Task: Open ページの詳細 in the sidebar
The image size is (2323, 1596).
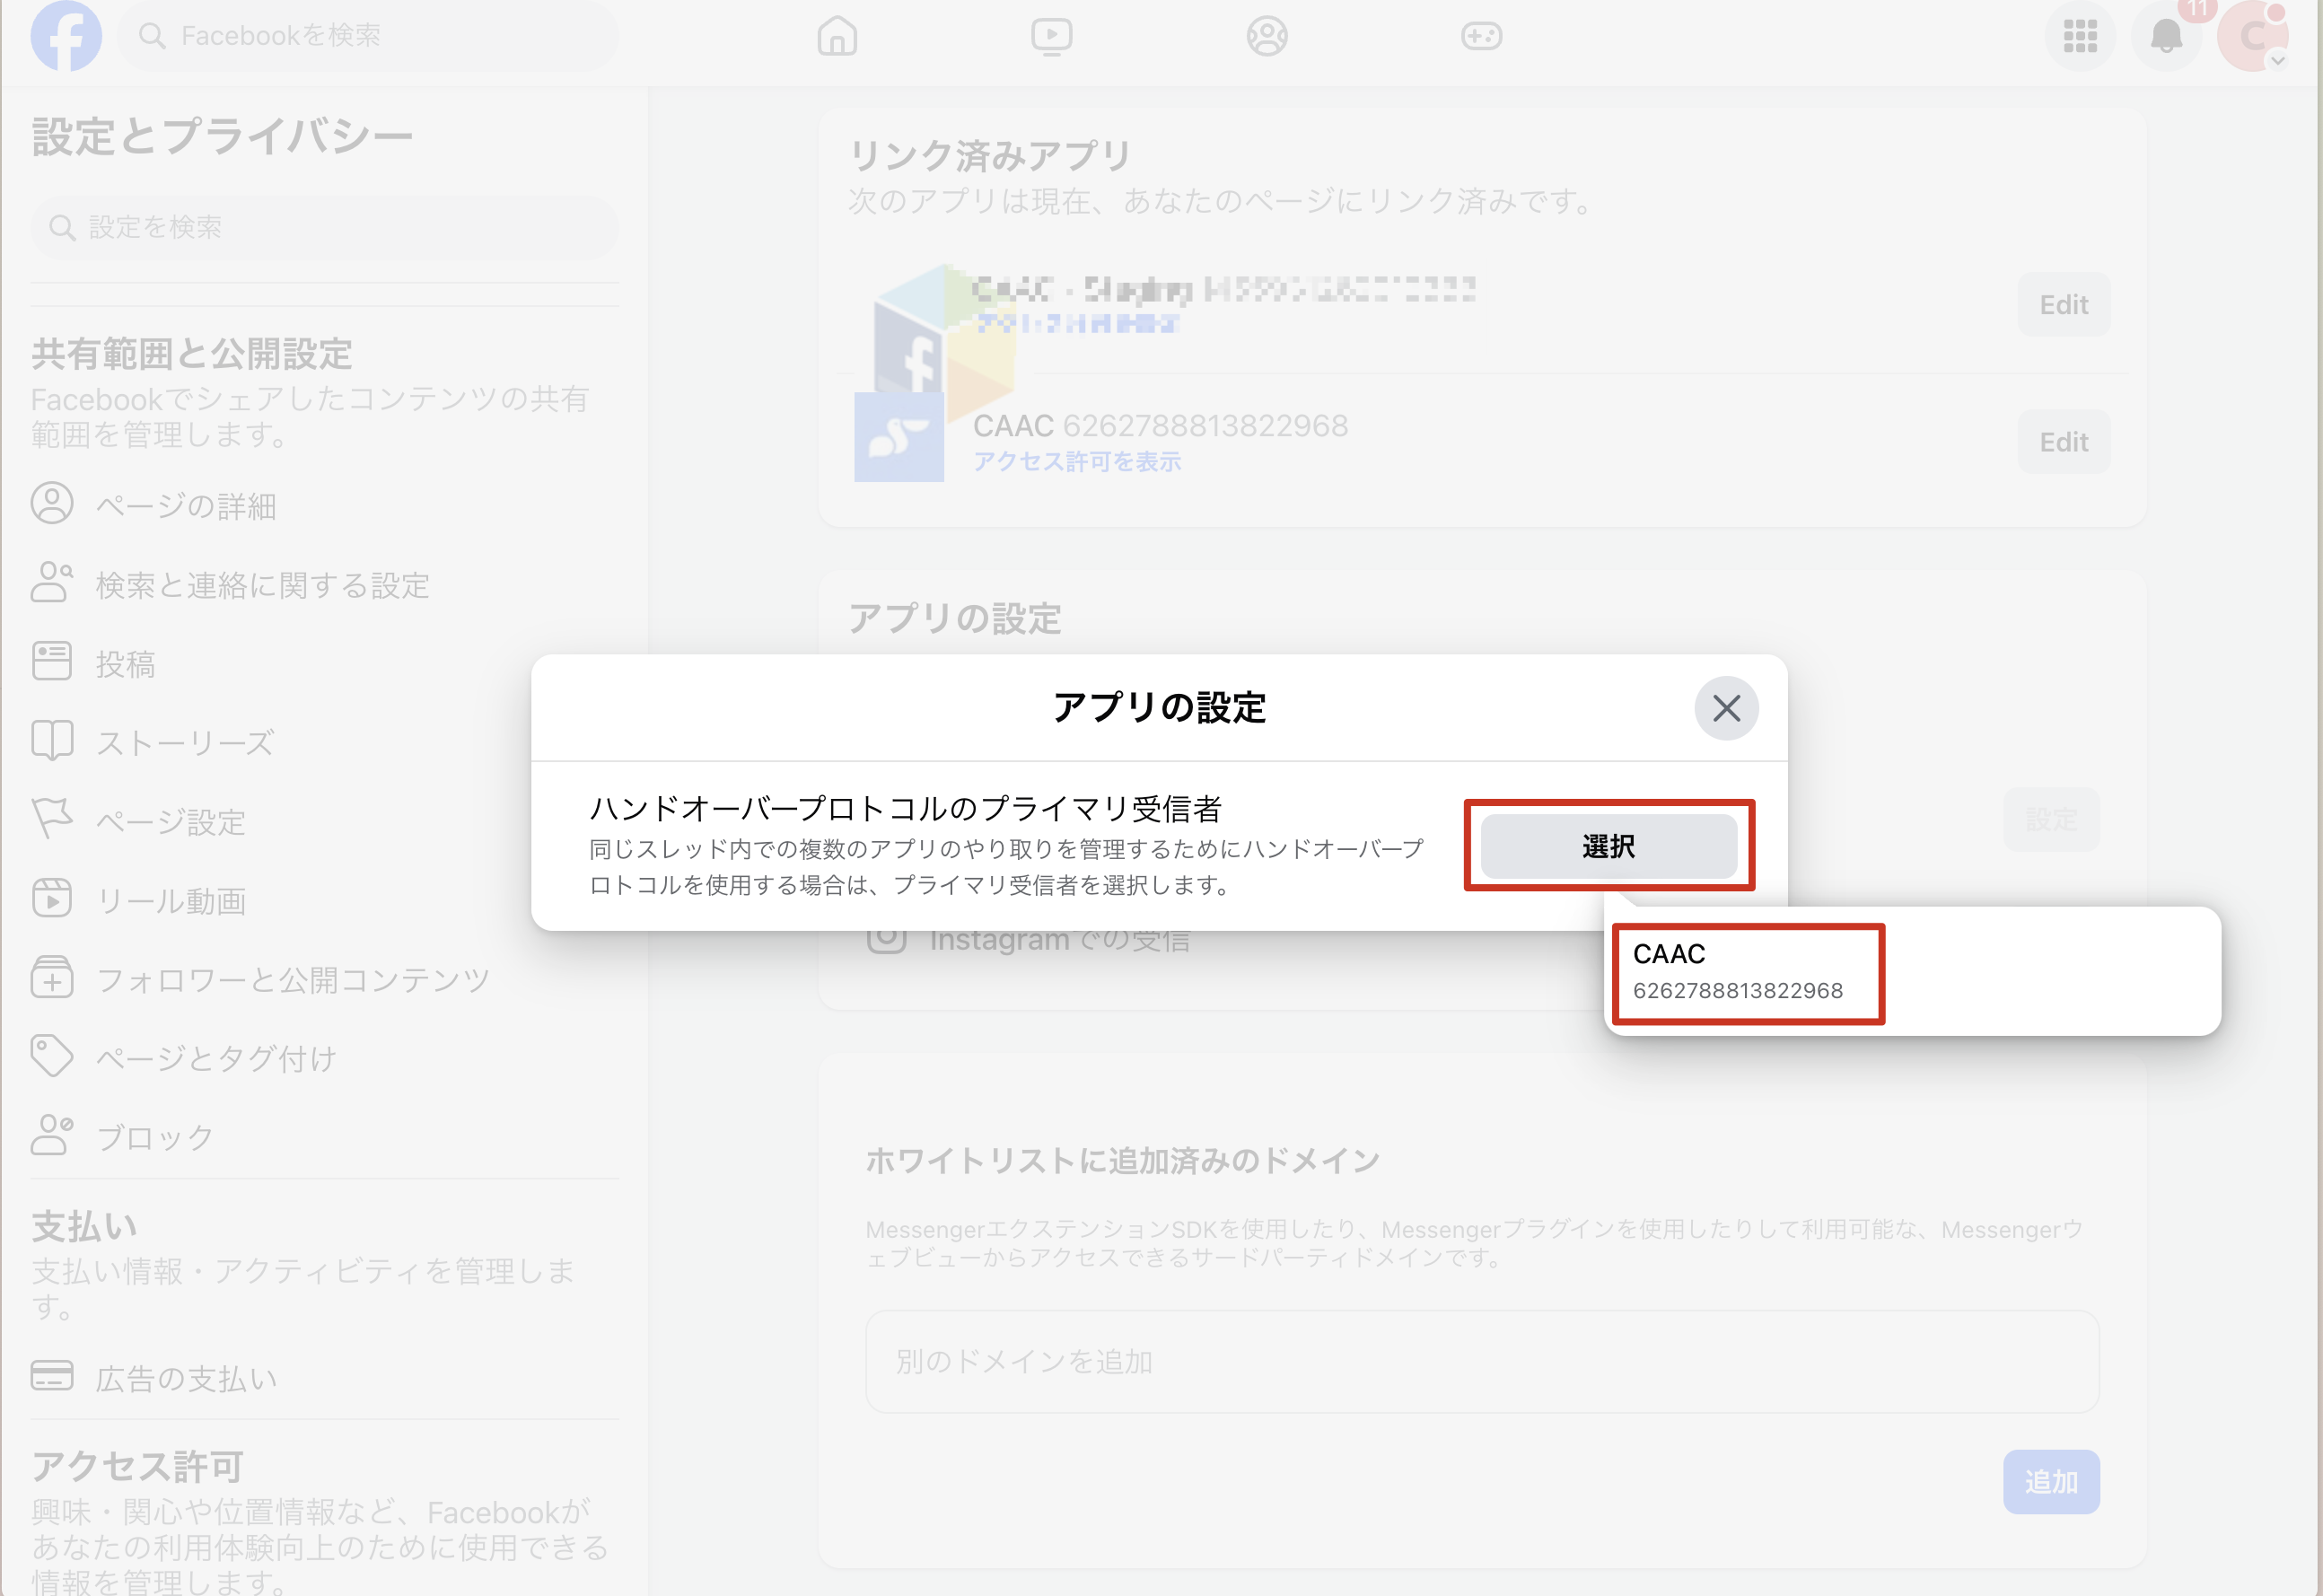Action: (325, 505)
